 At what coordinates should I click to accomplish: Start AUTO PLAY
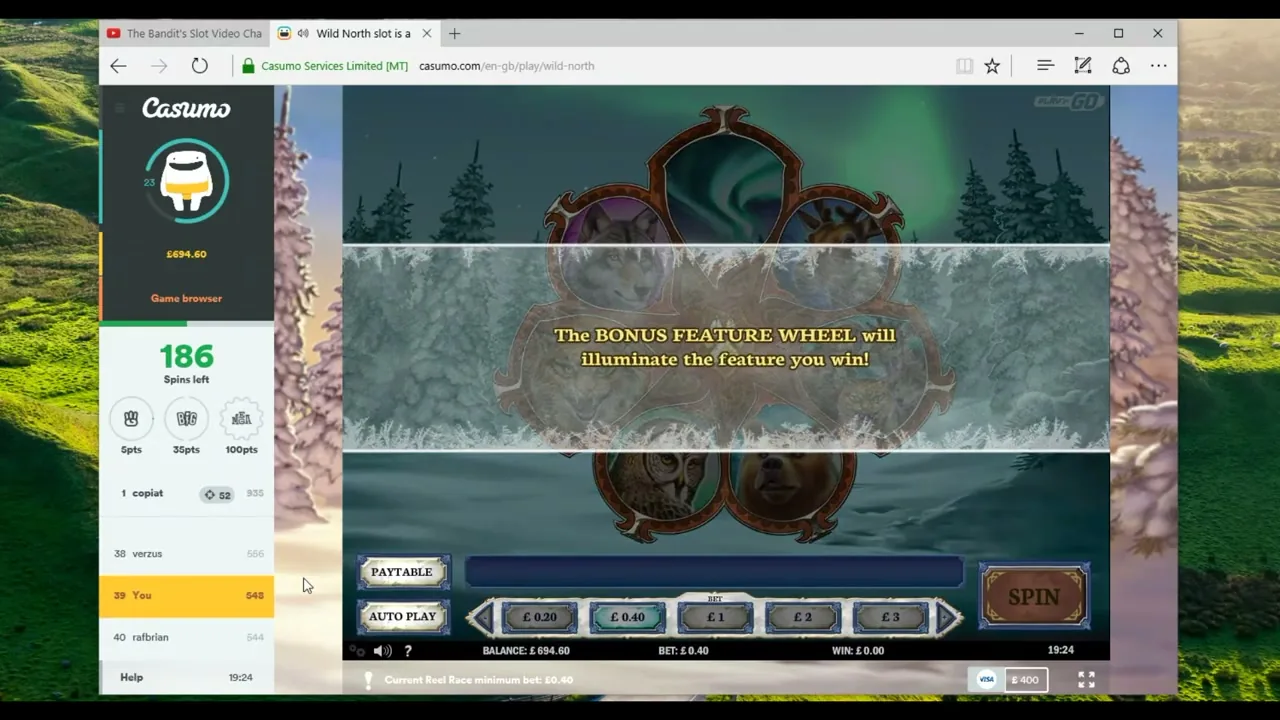(402, 616)
